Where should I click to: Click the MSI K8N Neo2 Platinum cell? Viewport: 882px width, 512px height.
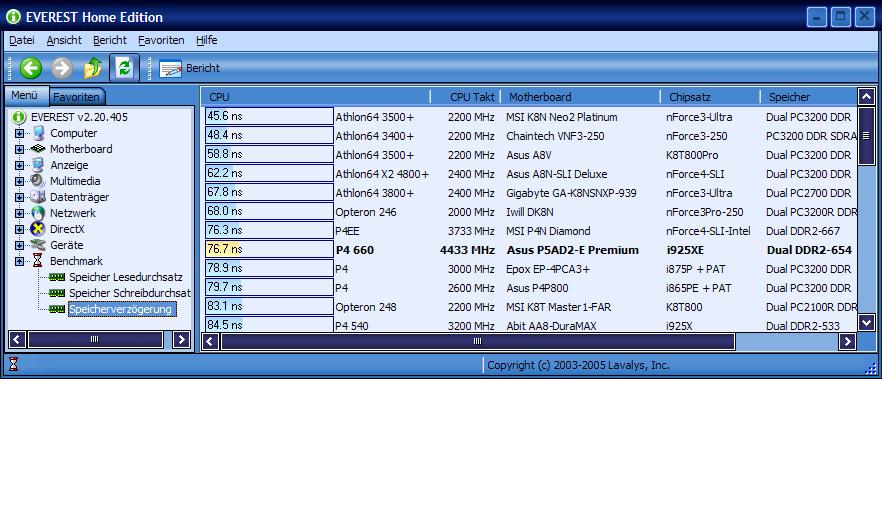[x=561, y=117]
